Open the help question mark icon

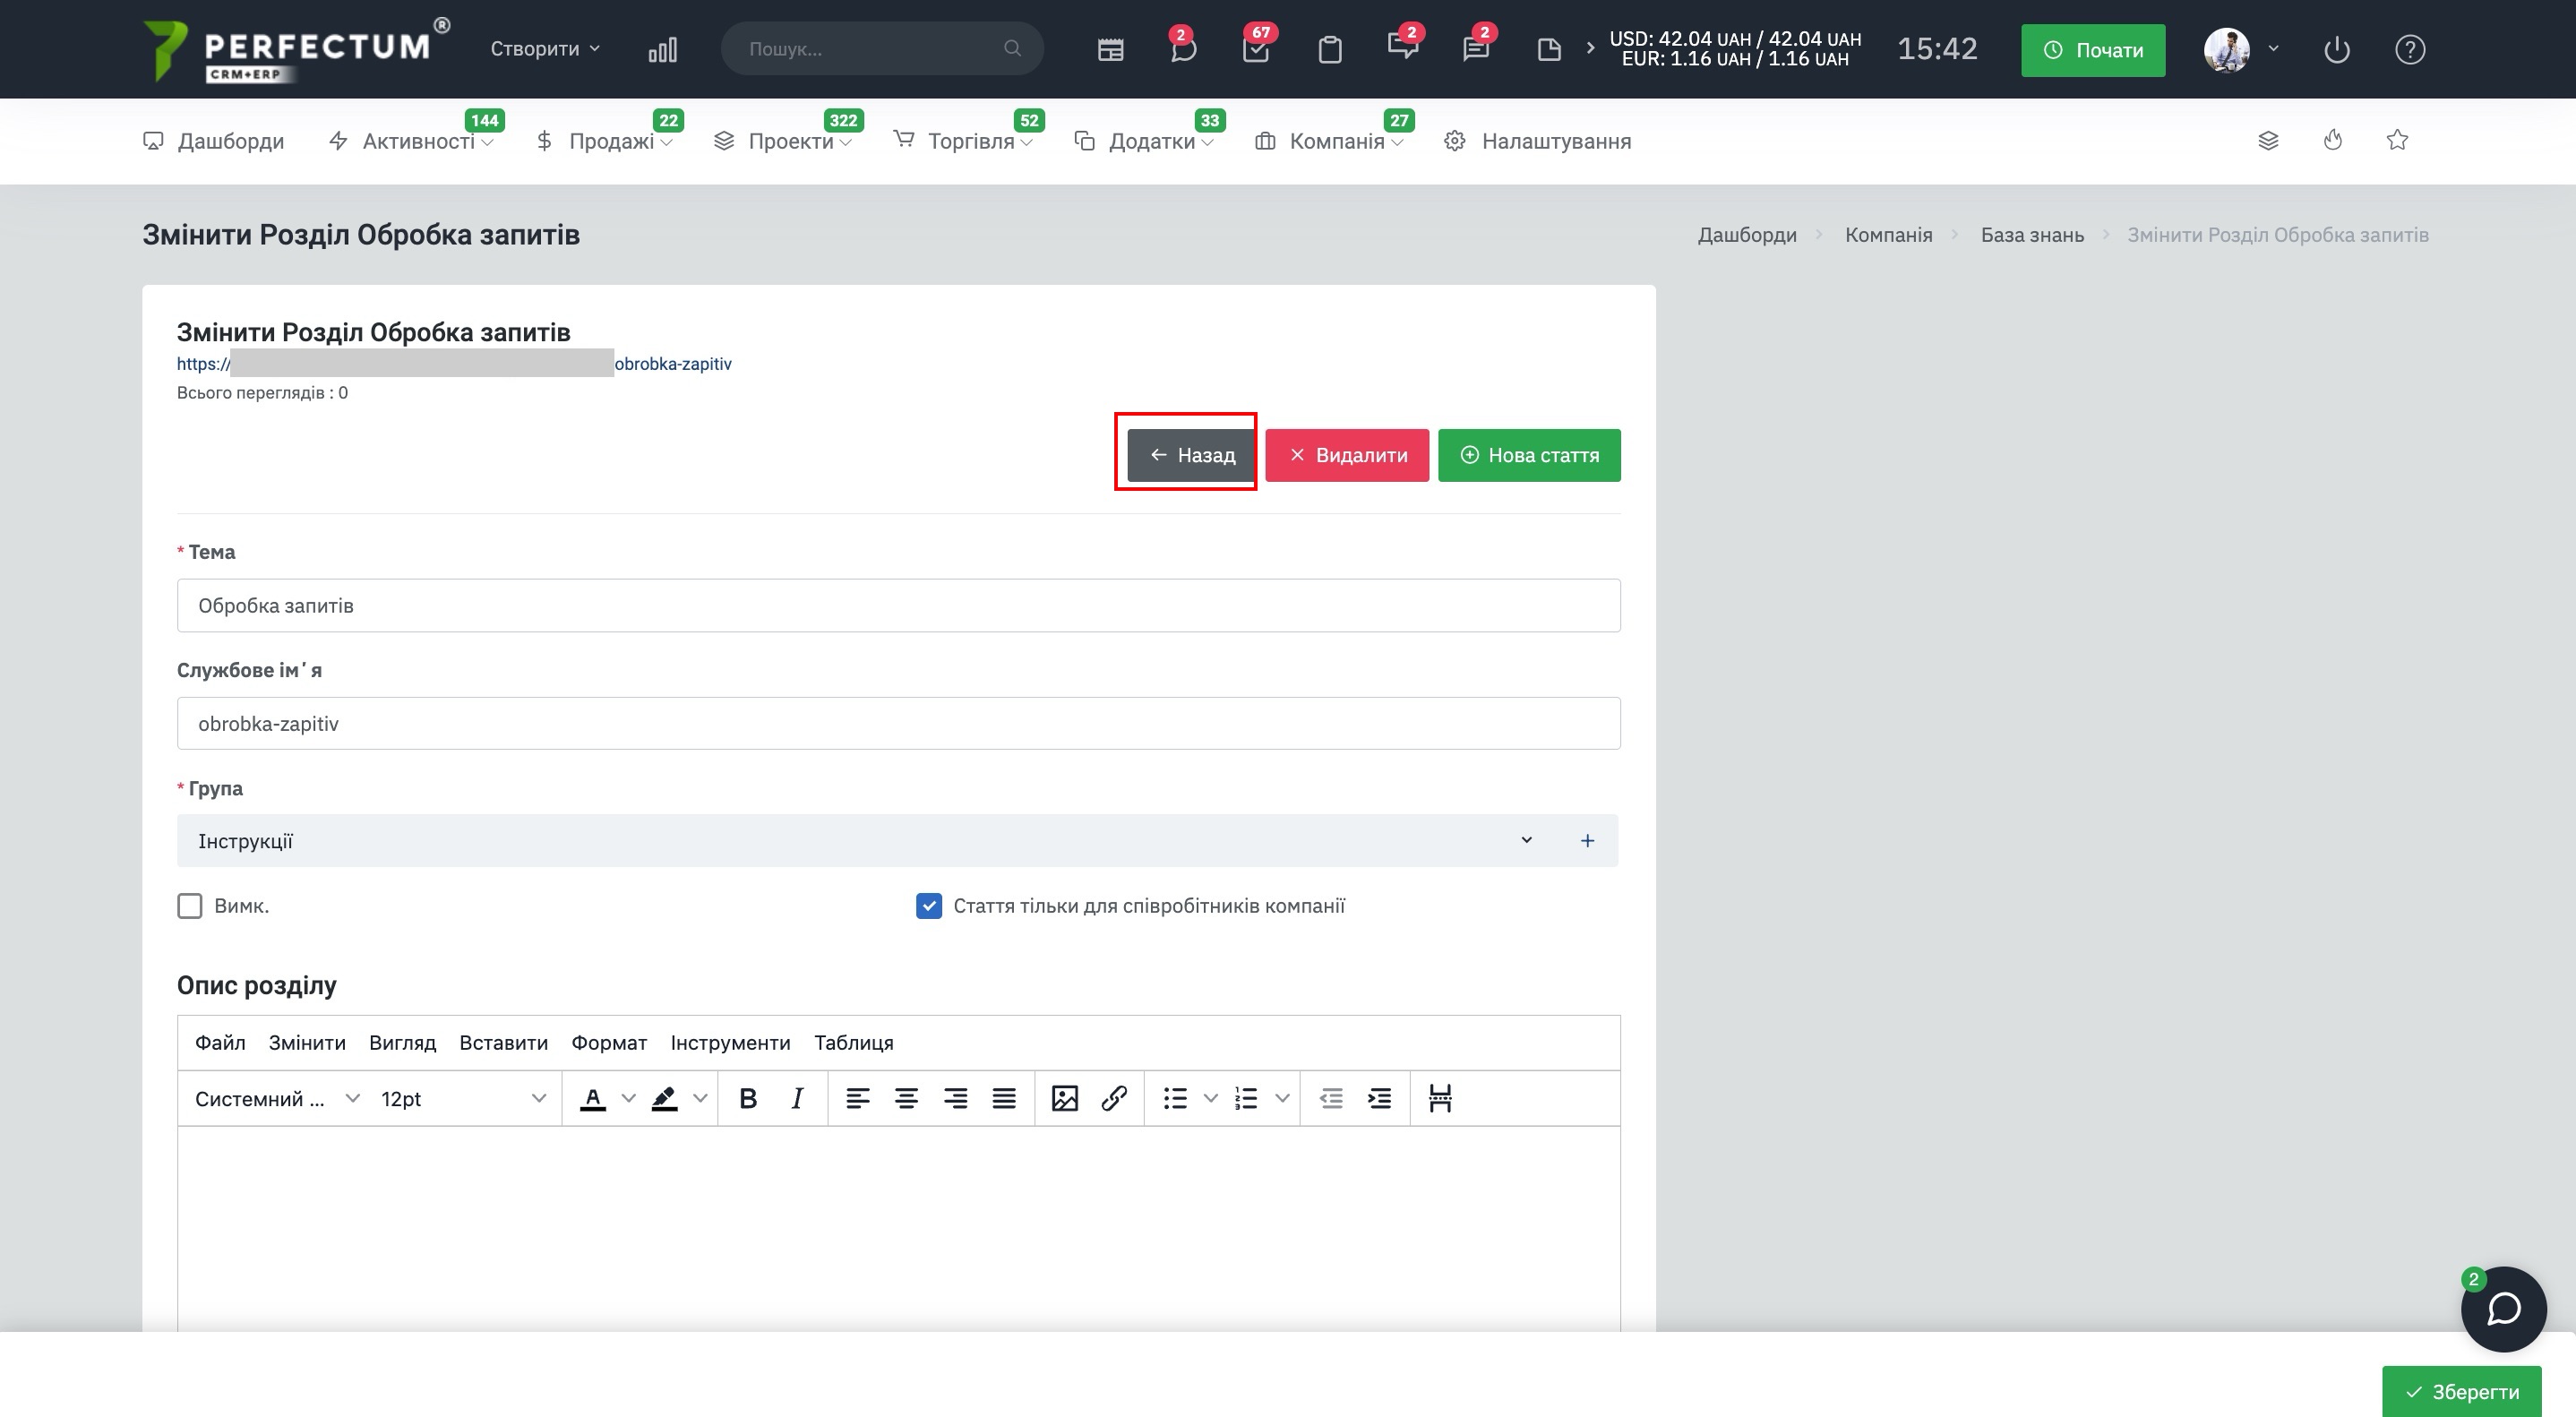tap(2409, 49)
